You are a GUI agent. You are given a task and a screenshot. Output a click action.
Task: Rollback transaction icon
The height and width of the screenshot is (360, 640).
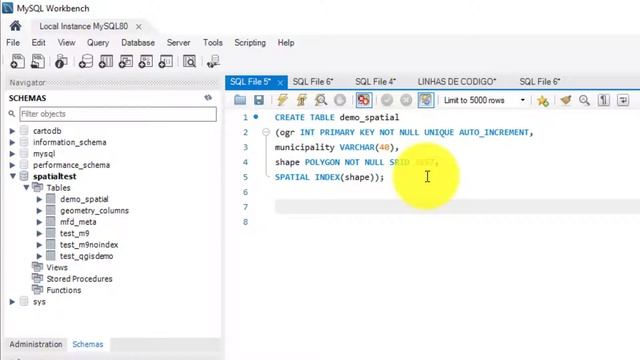tap(406, 100)
